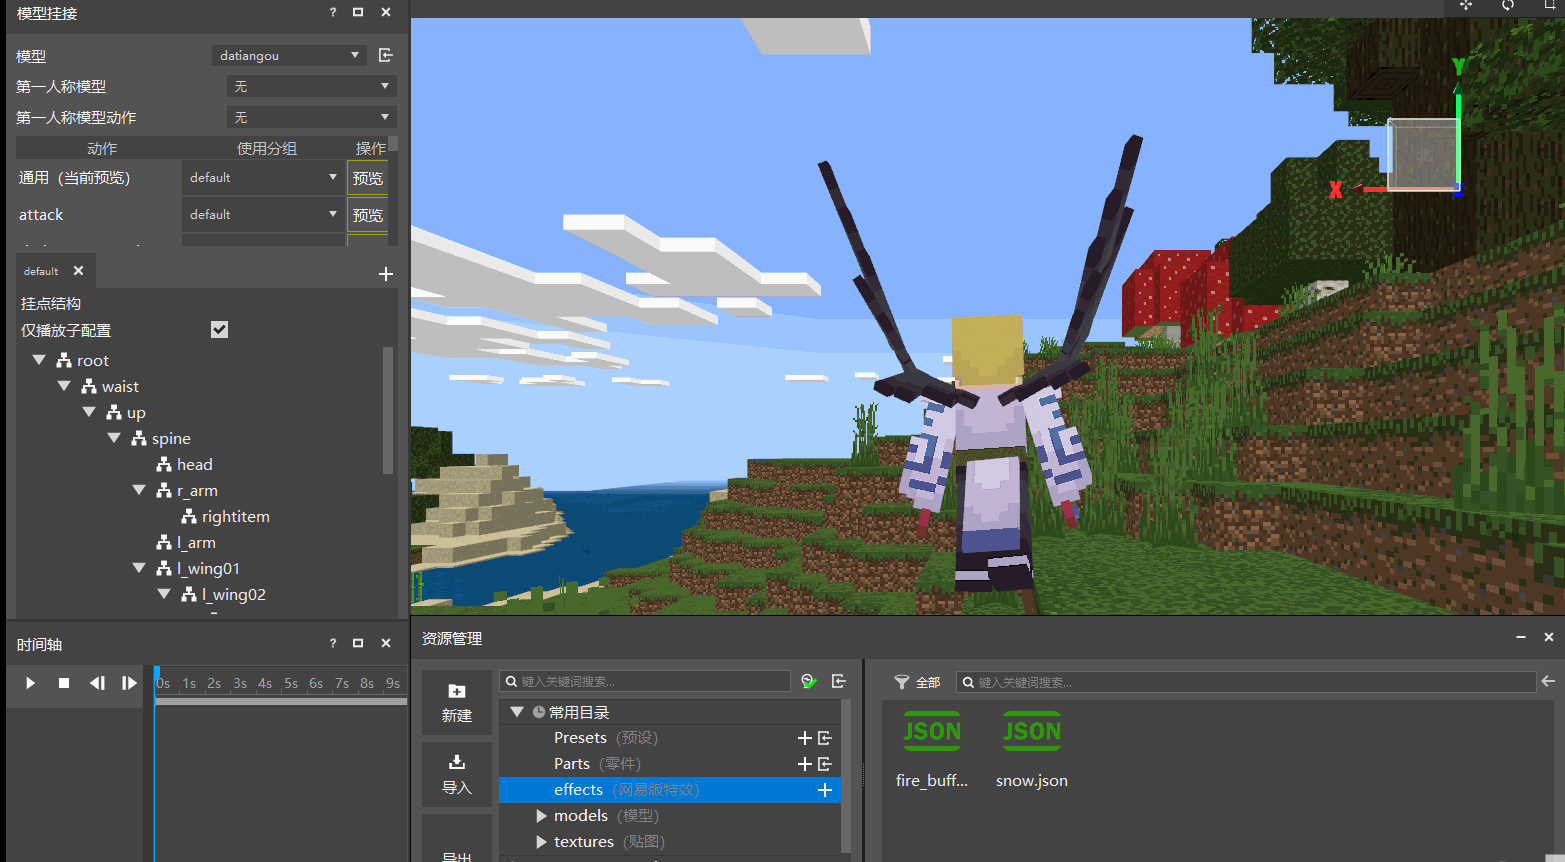Select the head bone in tree
1565x862 pixels.
pyautogui.click(x=195, y=464)
